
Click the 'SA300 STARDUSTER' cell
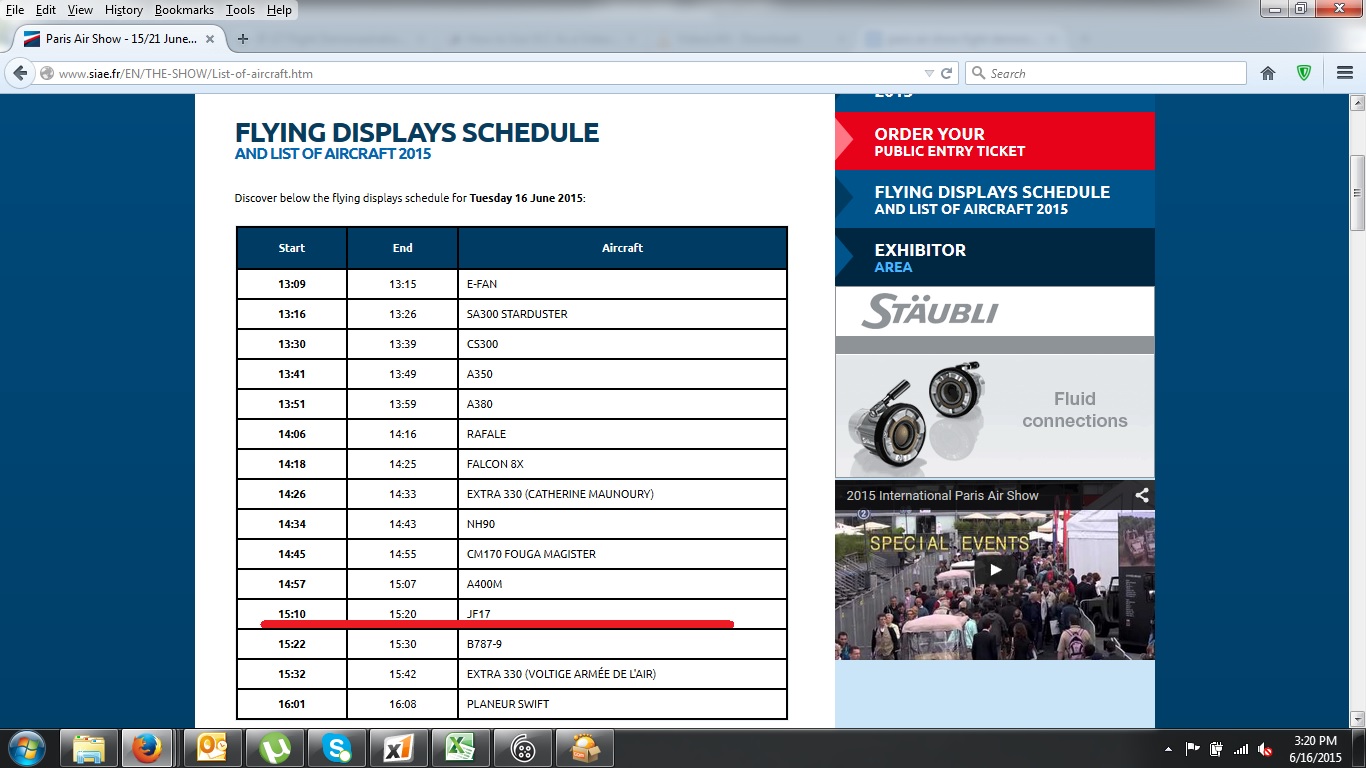[x=622, y=314]
